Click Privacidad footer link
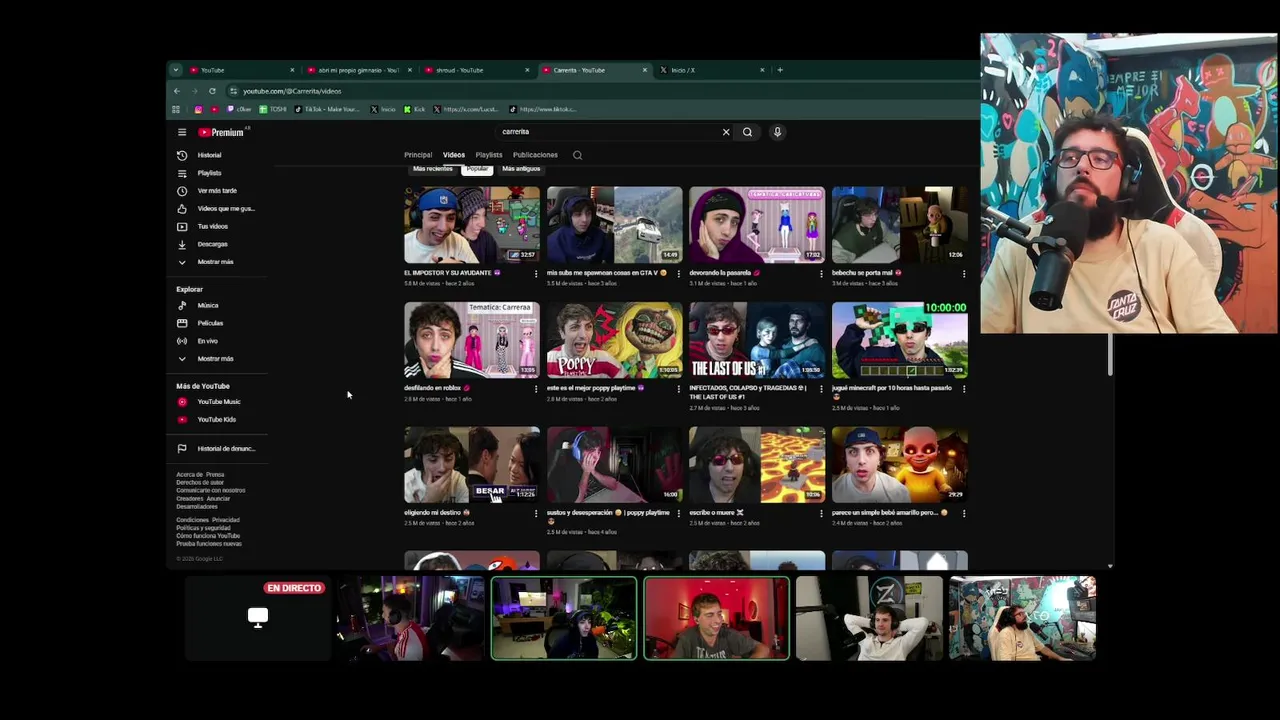Screen dimensions: 1280x720 coord(226,520)
